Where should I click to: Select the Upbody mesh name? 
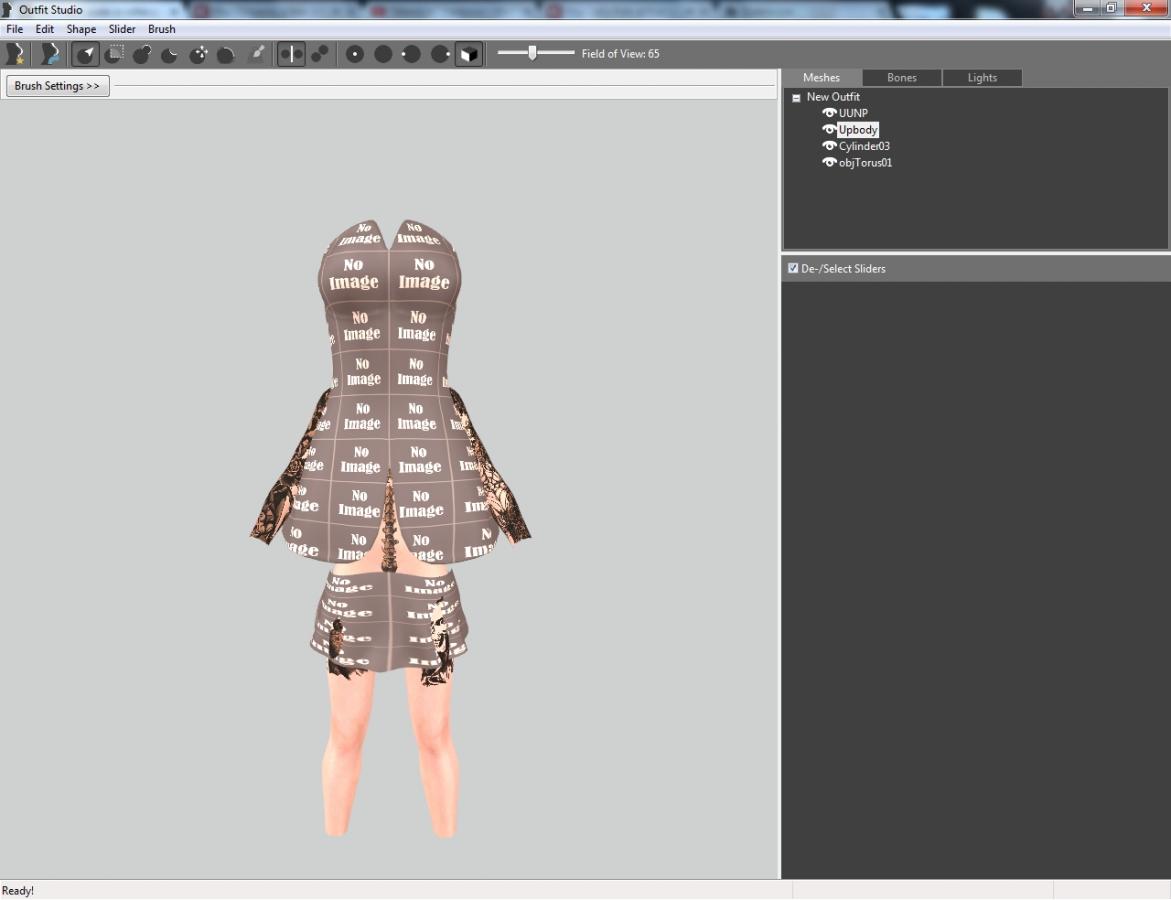(857, 130)
